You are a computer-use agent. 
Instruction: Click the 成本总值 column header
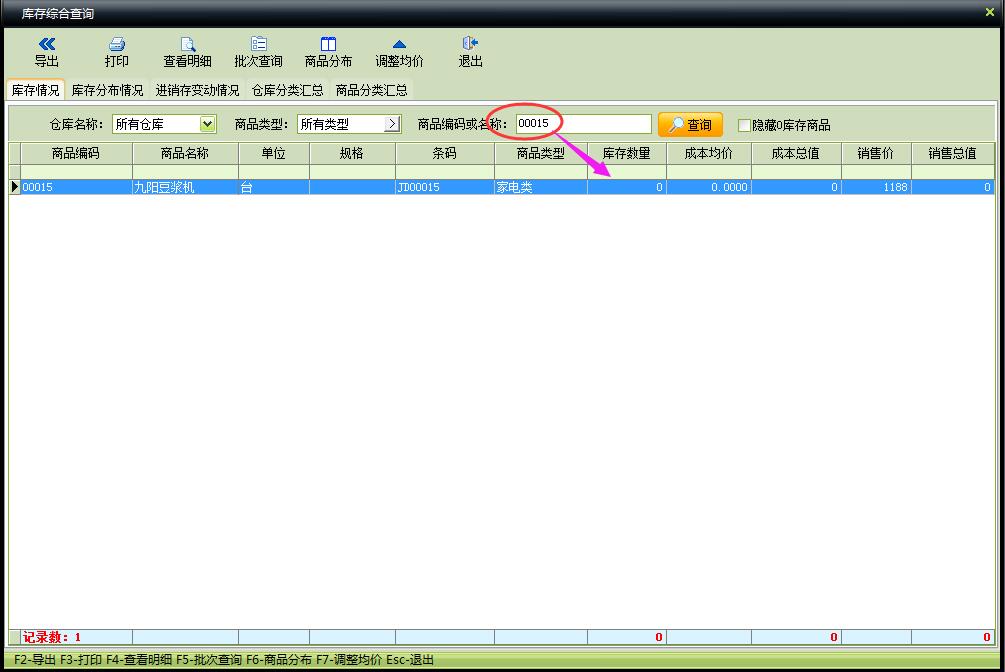(x=795, y=153)
